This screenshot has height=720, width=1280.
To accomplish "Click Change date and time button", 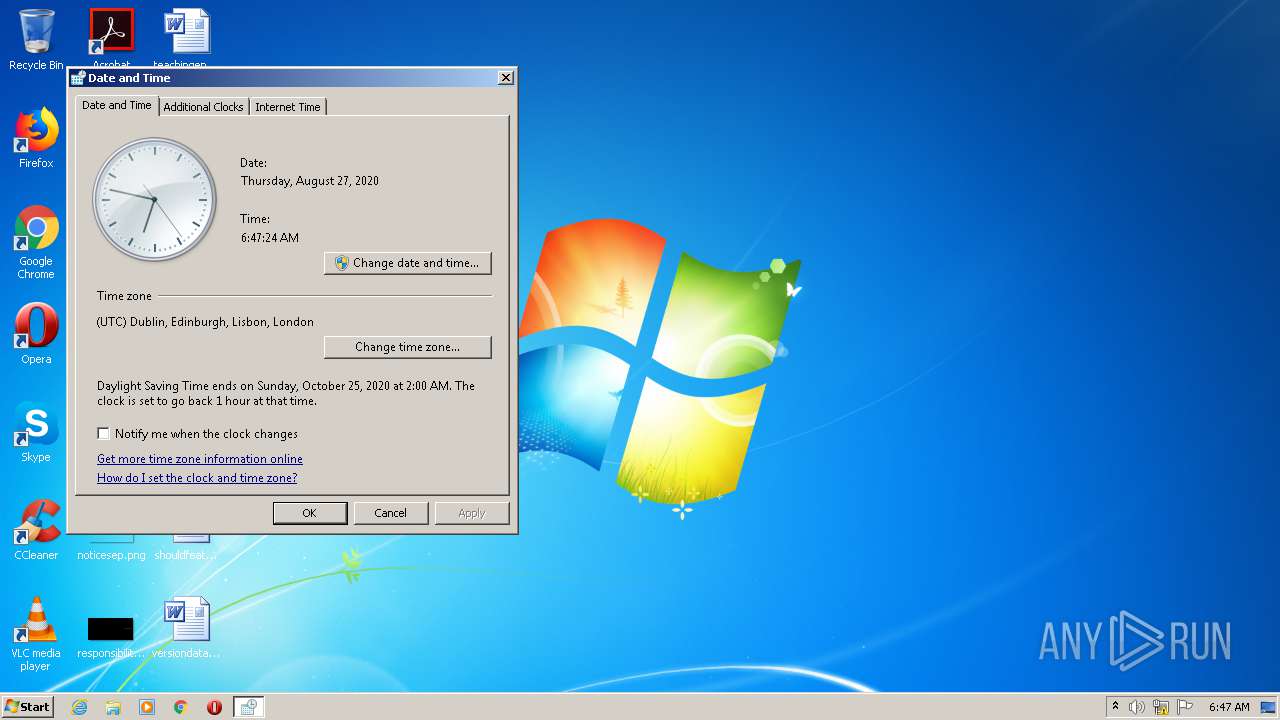I will point(407,263).
